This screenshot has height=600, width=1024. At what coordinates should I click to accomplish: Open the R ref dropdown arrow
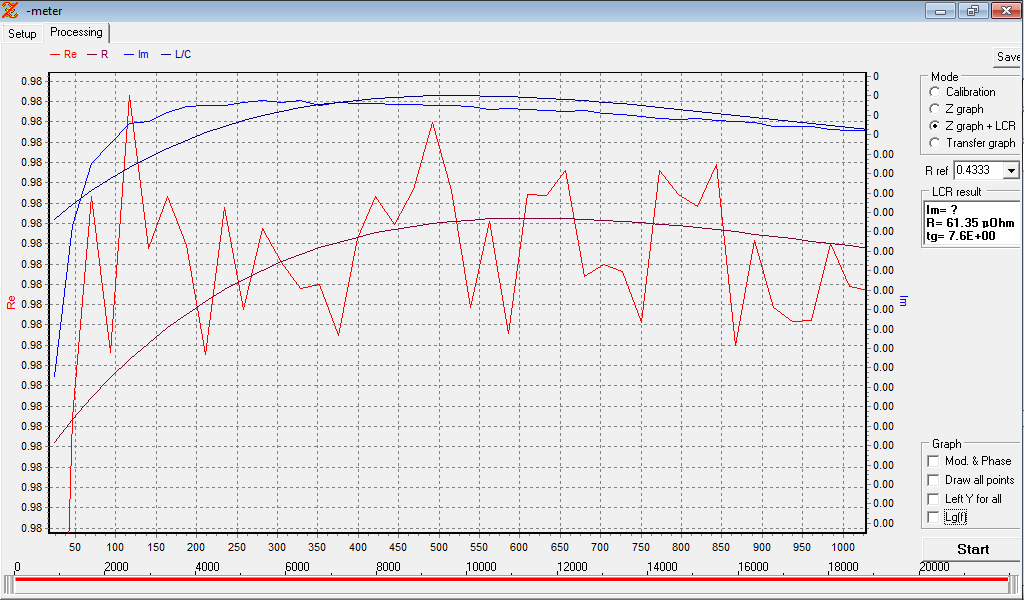(x=1011, y=170)
